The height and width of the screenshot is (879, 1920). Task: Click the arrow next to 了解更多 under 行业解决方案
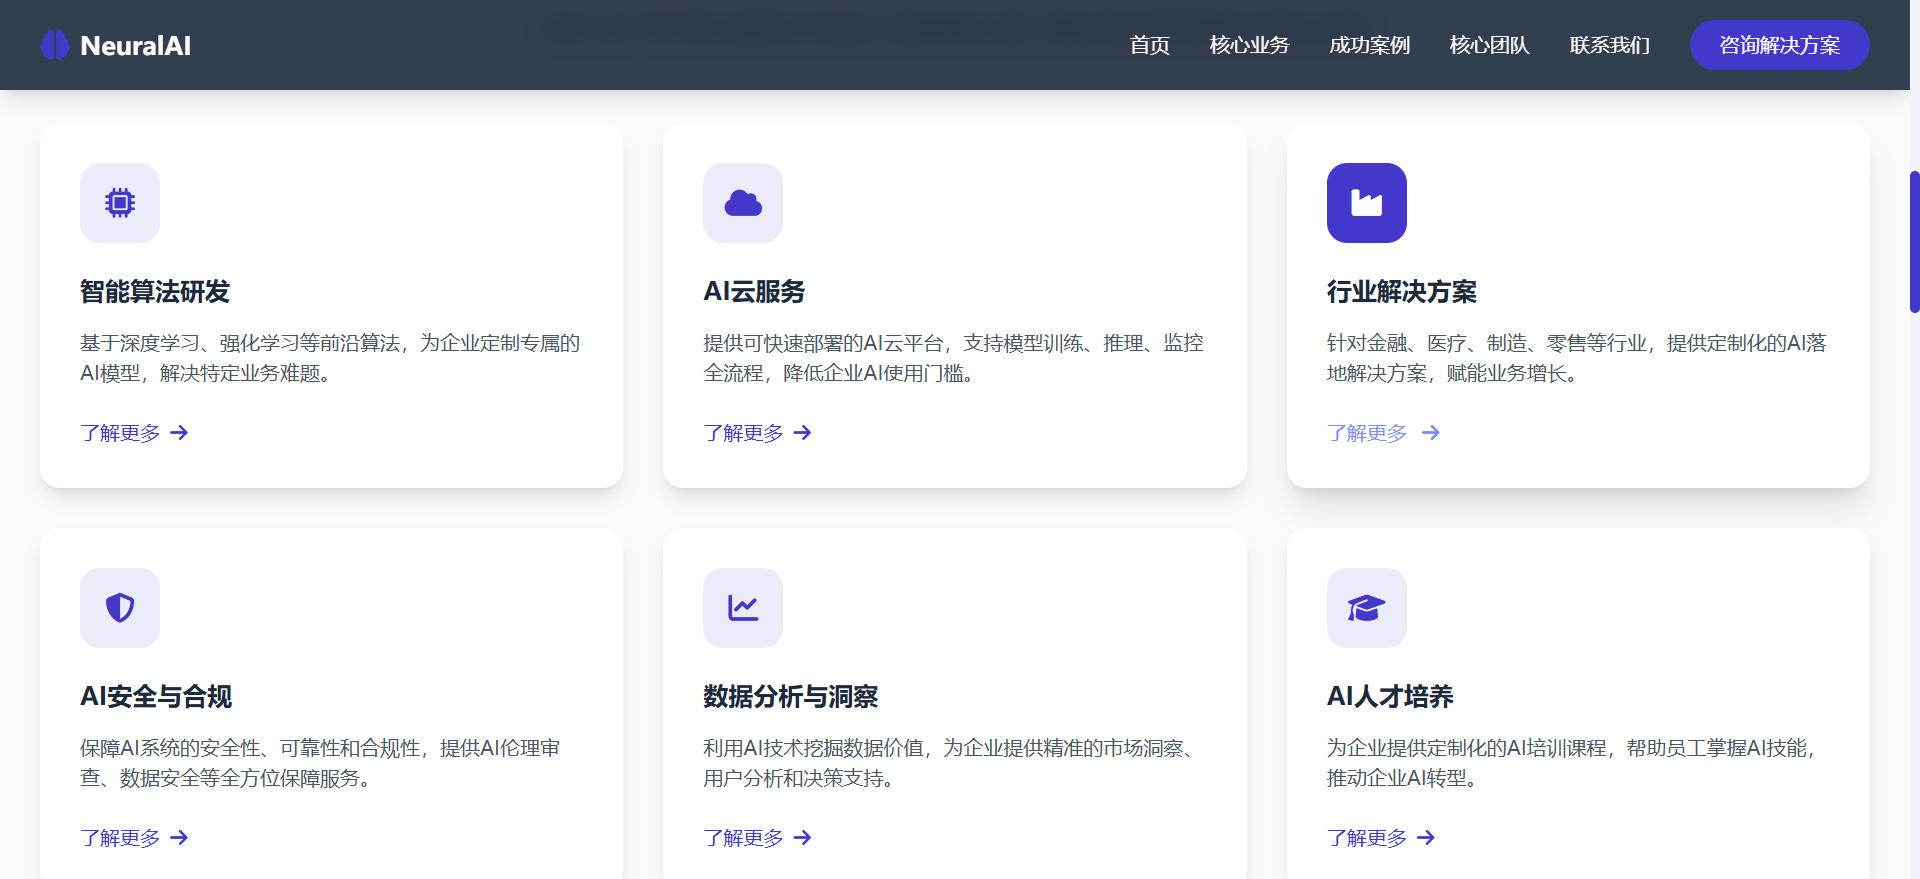click(x=1431, y=433)
